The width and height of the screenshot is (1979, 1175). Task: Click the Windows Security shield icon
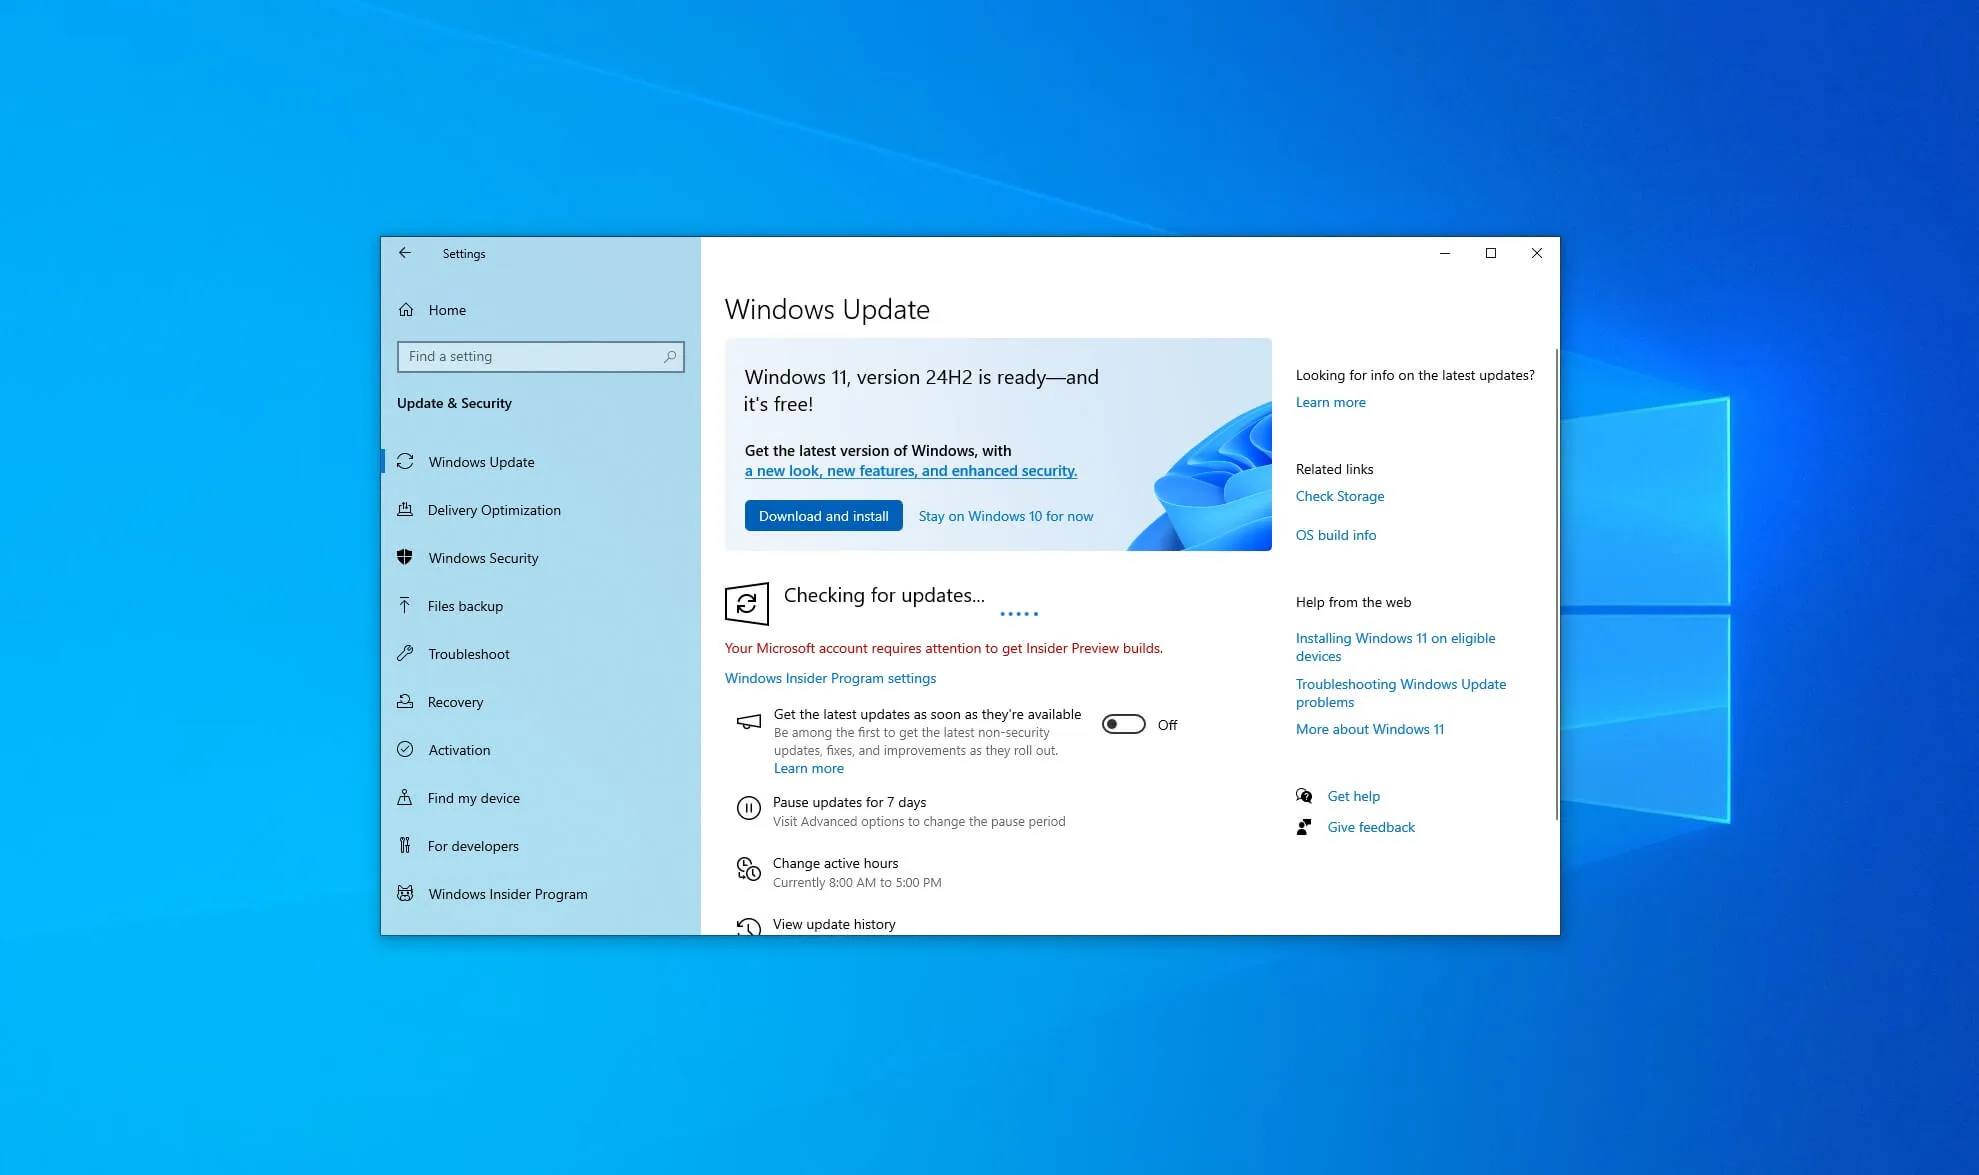pyautogui.click(x=406, y=557)
